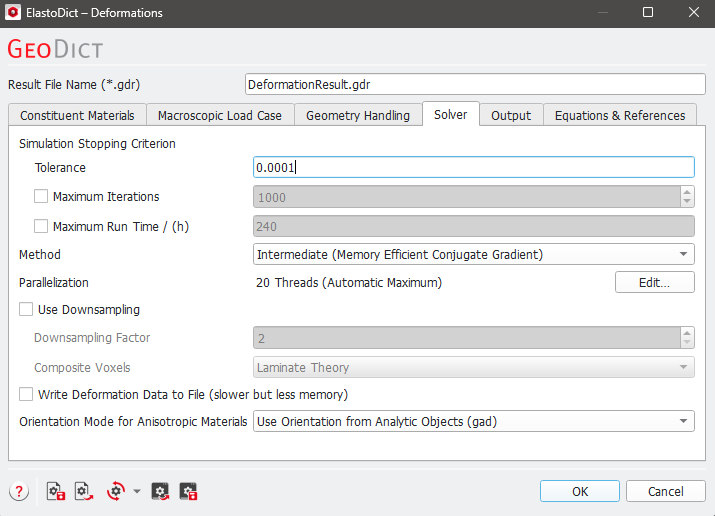The width and height of the screenshot is (715, 516).
Task: Click the ElastoDict app icon in title bar
Action: (x=13, y=12)
